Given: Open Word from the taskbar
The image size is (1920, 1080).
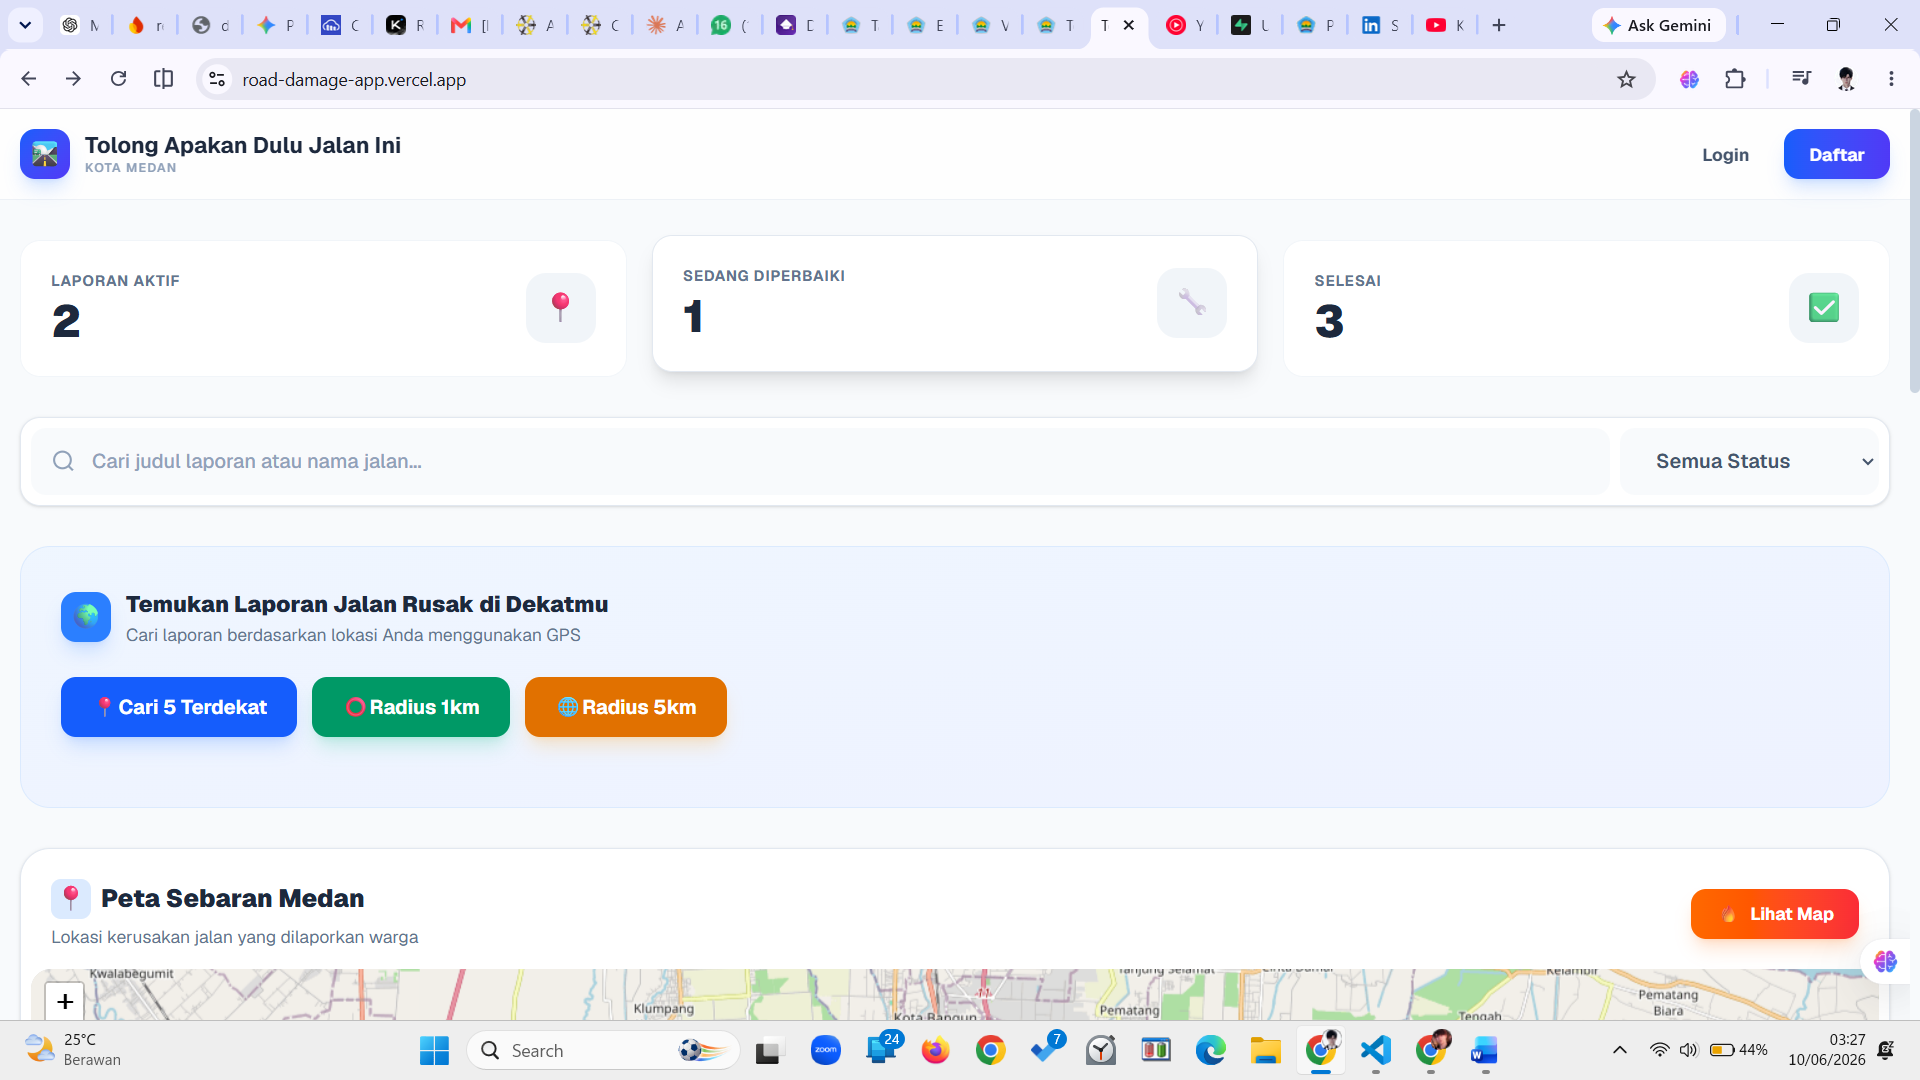Looking at the screenshot, I should [1485, 1051].
